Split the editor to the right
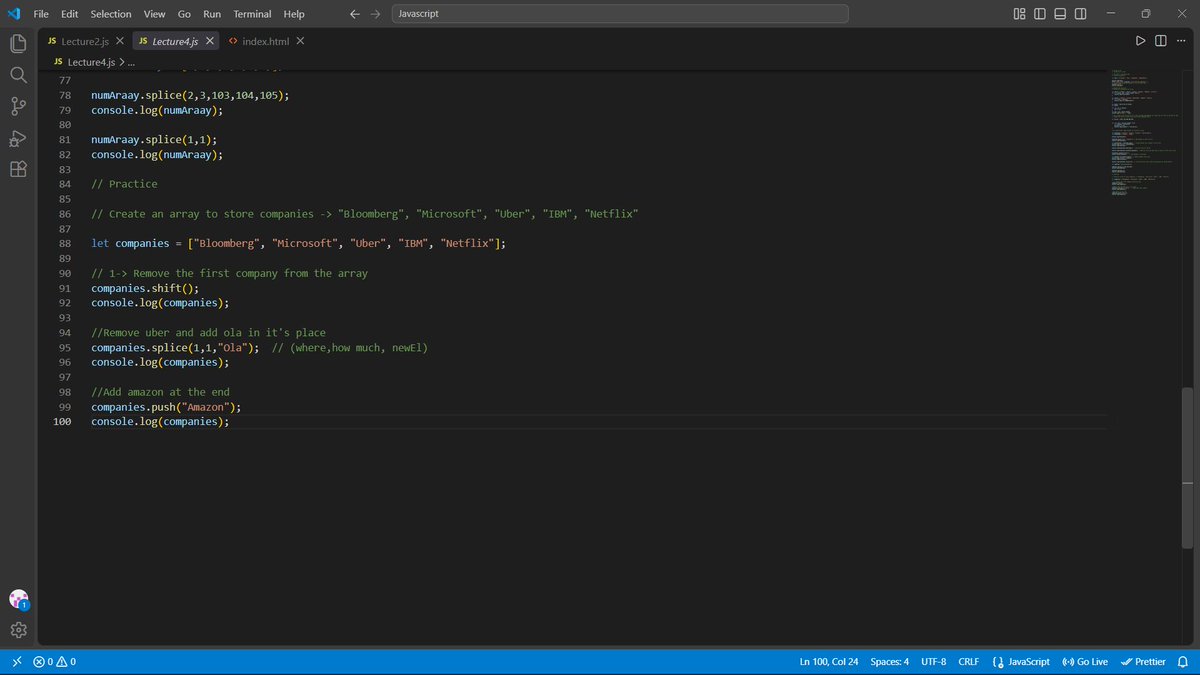The image size is (1200, 675). (1160, 41)
